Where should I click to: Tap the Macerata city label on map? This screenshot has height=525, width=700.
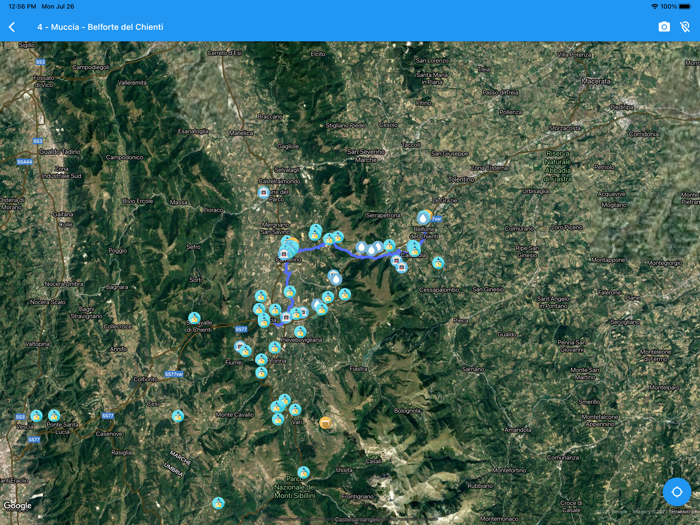(596, 81)
